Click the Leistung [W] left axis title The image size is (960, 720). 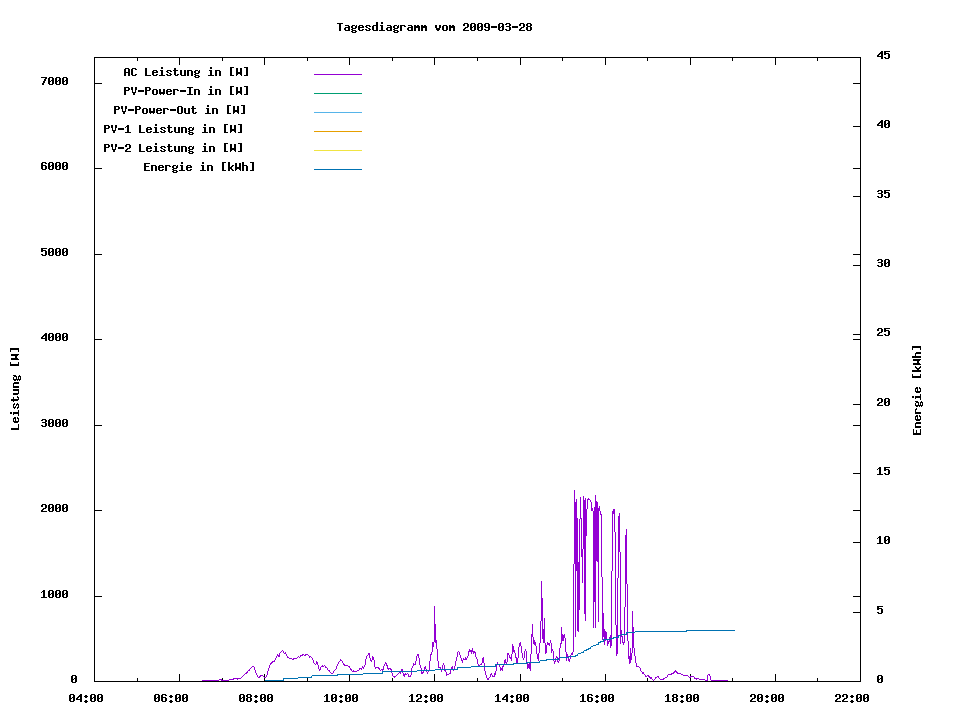[15, 389]
